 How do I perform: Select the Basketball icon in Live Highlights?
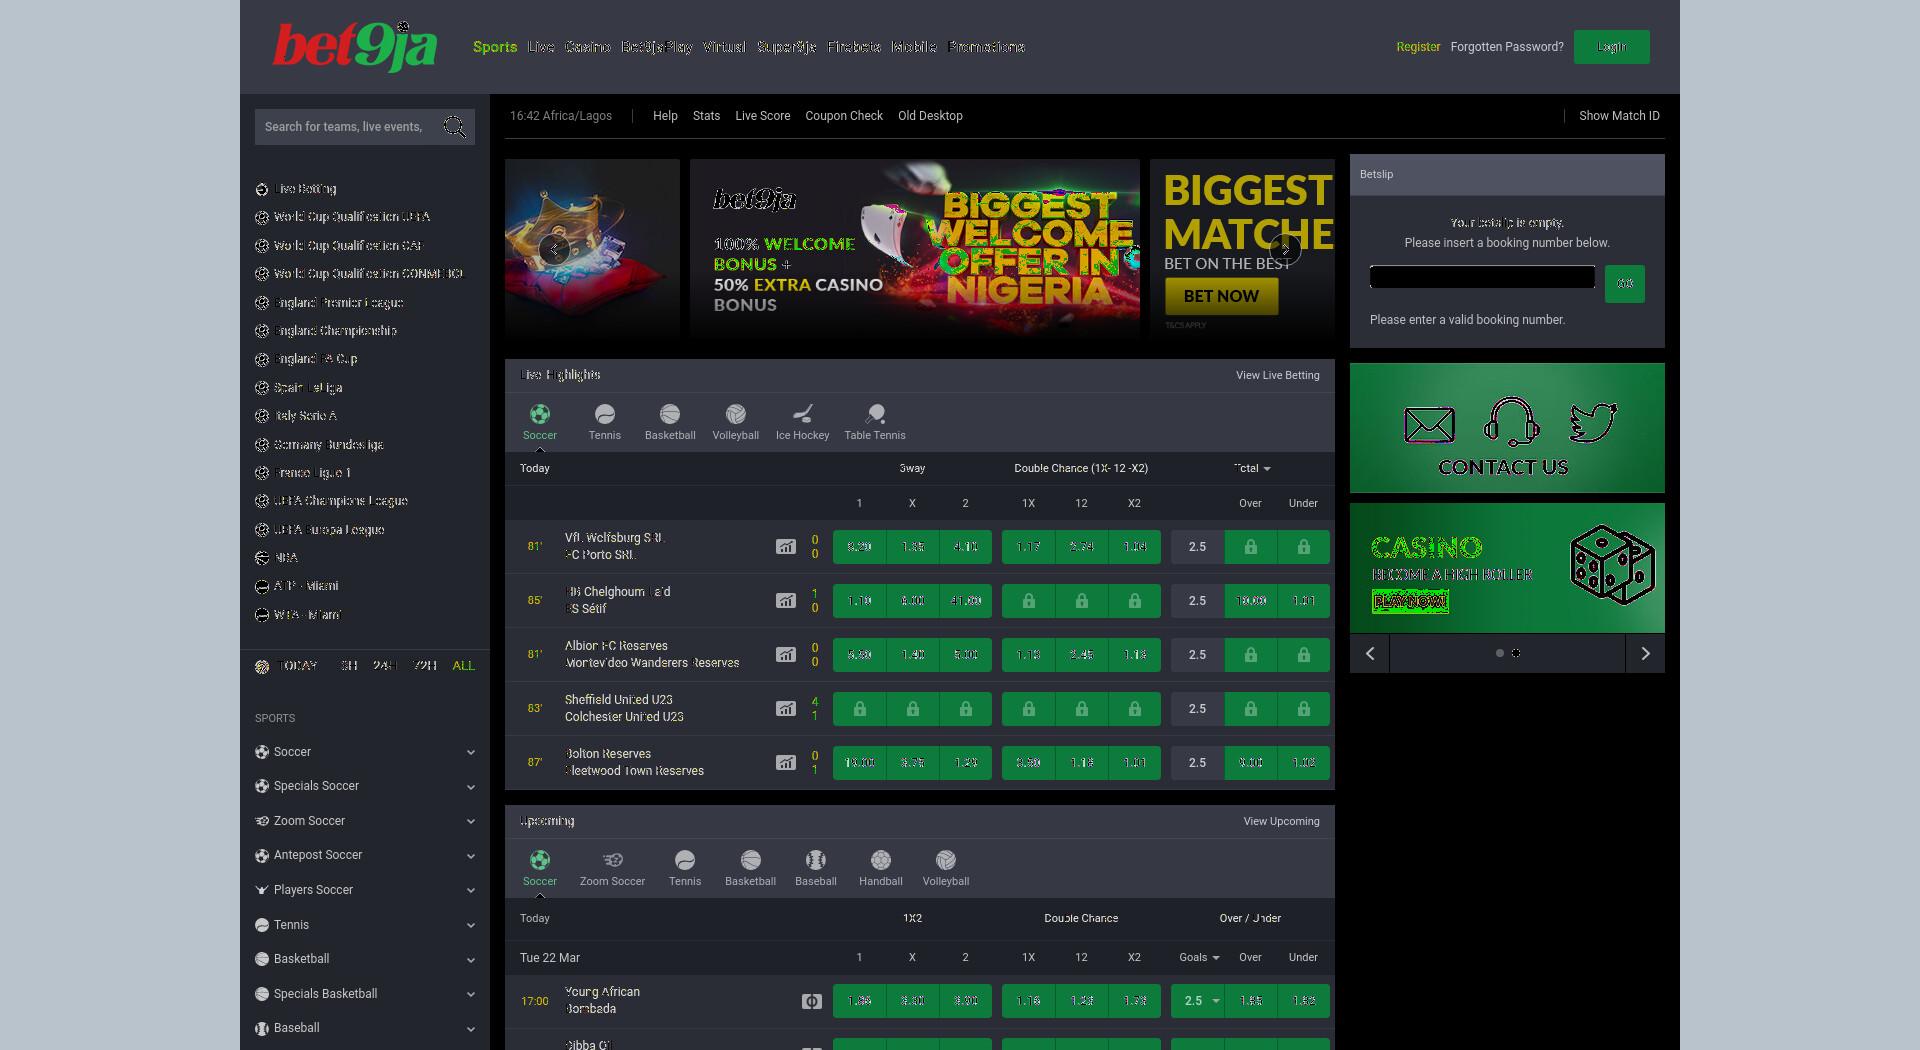(670, 414)
